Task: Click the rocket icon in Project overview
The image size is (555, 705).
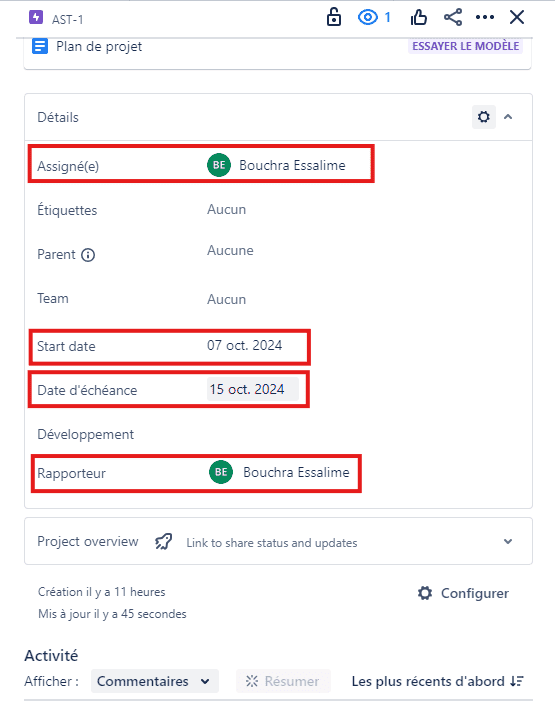Action: (x=163, y=542)
